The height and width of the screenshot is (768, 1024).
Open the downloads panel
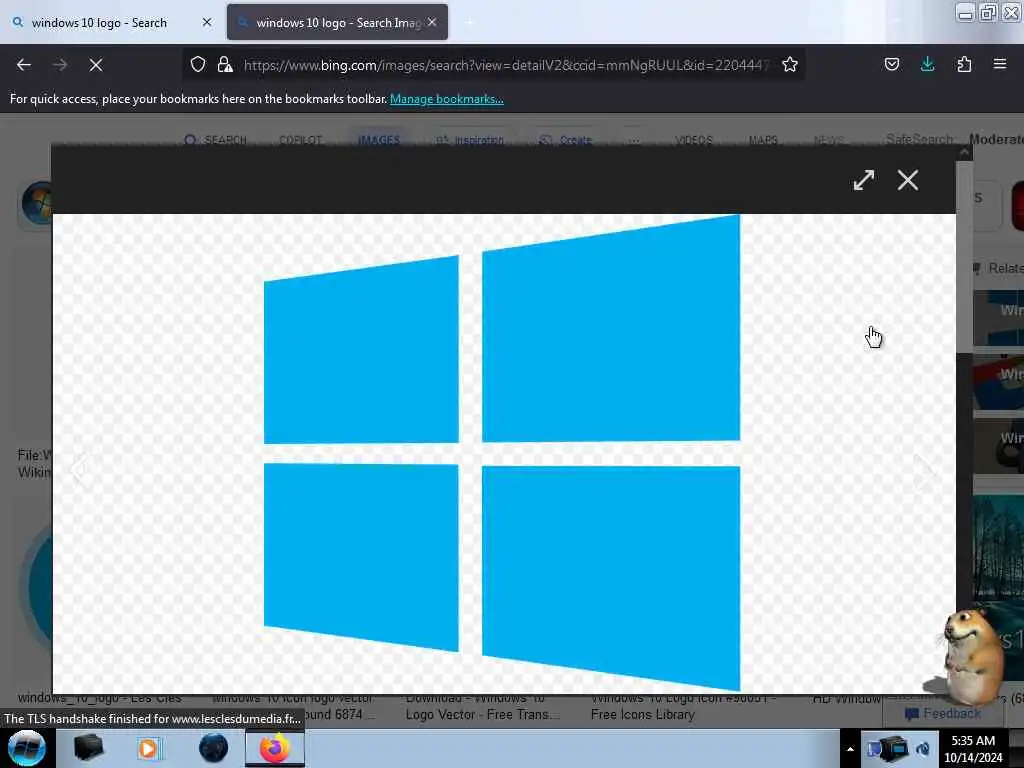click(927, 64)
